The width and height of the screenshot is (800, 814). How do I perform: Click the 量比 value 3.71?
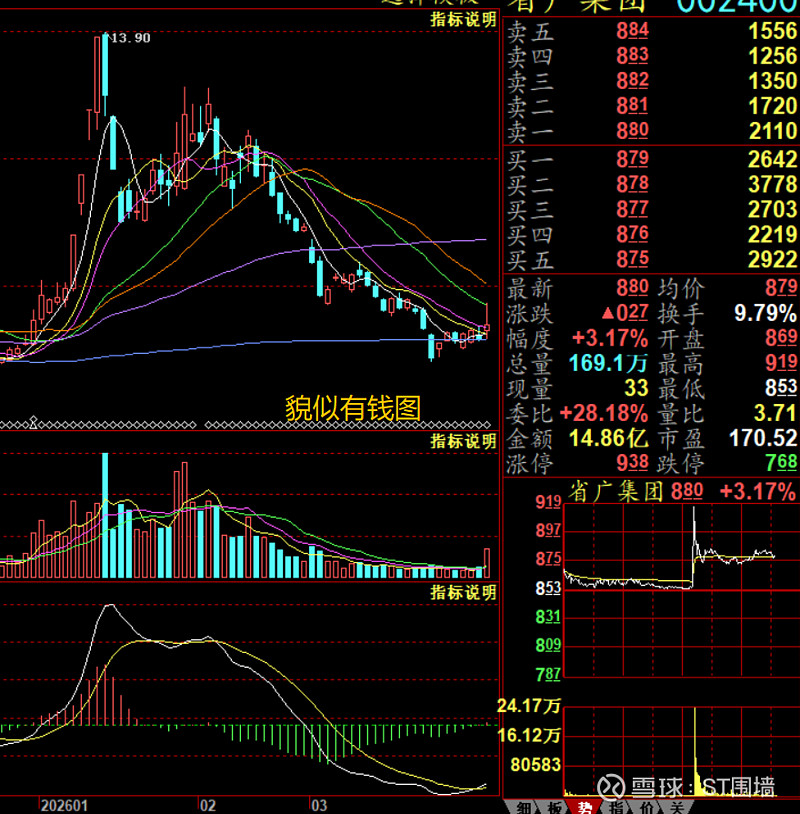(x=775, y=413)
